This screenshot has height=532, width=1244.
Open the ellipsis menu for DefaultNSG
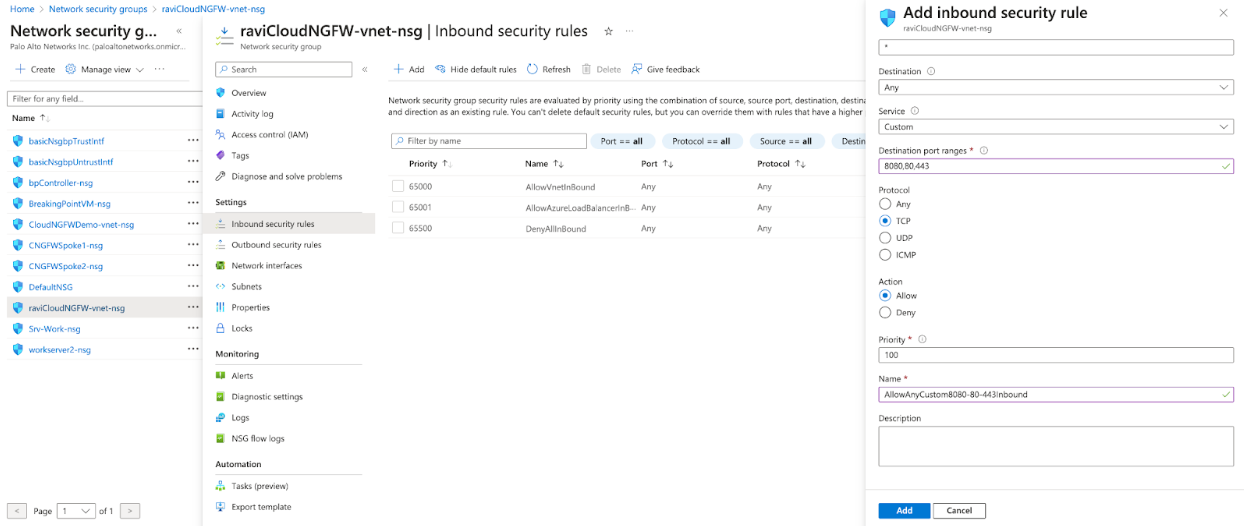193,287
